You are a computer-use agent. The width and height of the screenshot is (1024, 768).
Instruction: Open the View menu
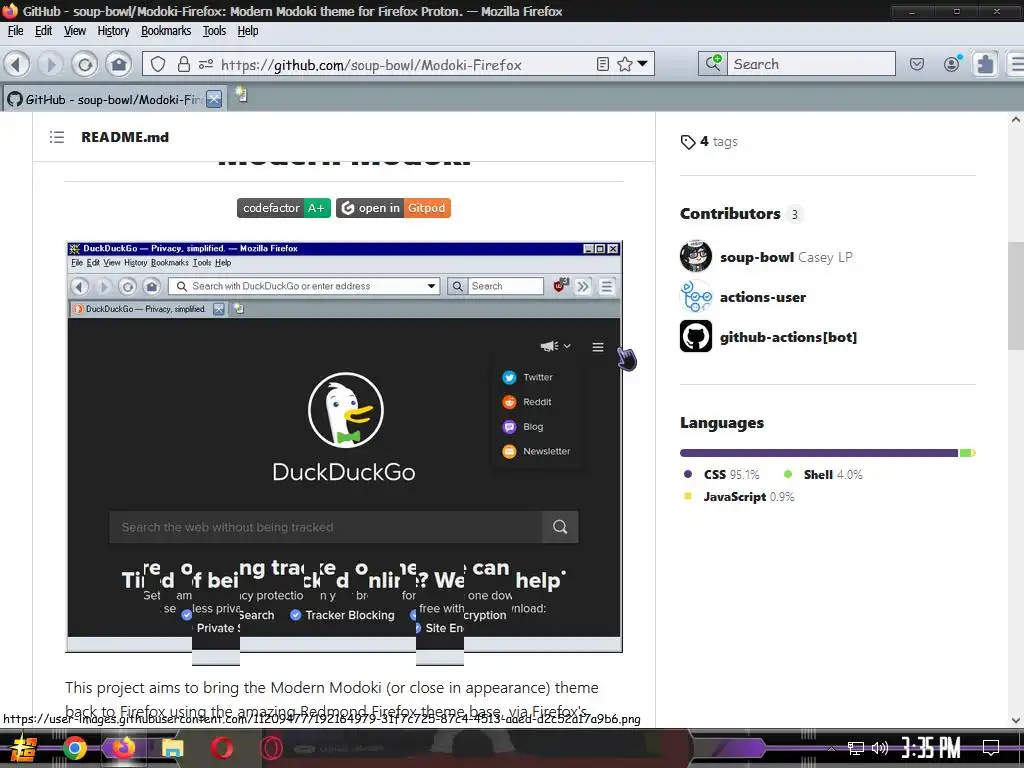74,31
